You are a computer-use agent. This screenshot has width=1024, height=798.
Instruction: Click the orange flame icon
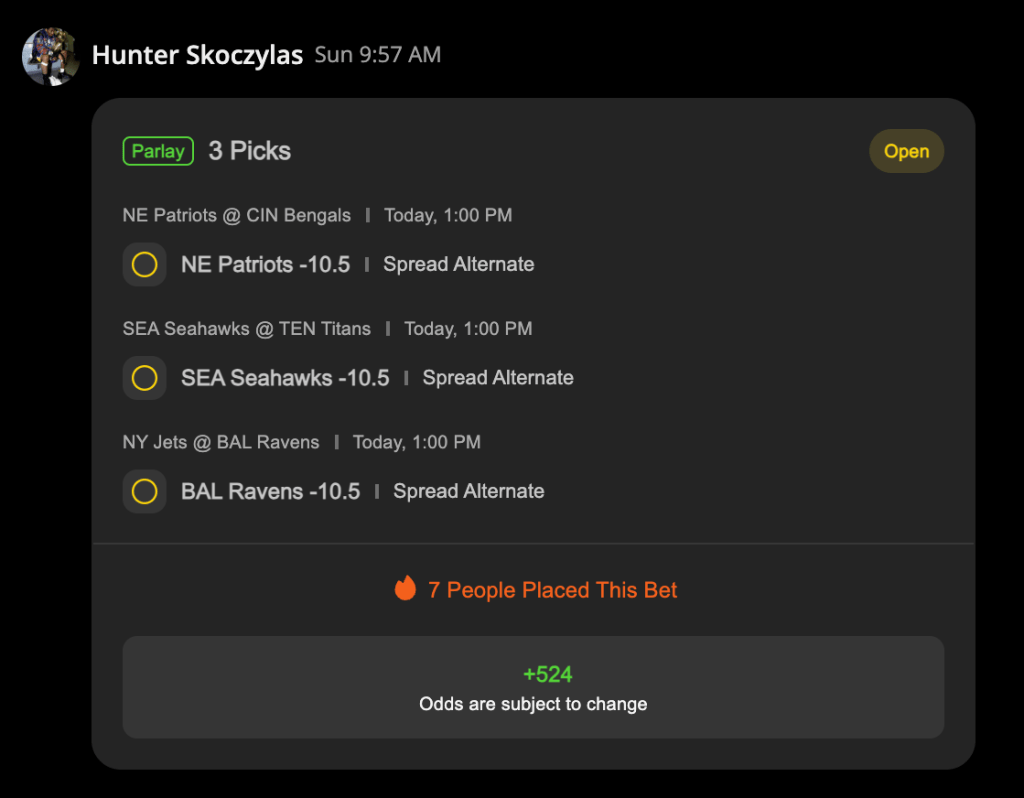click(x=405, y=589)
